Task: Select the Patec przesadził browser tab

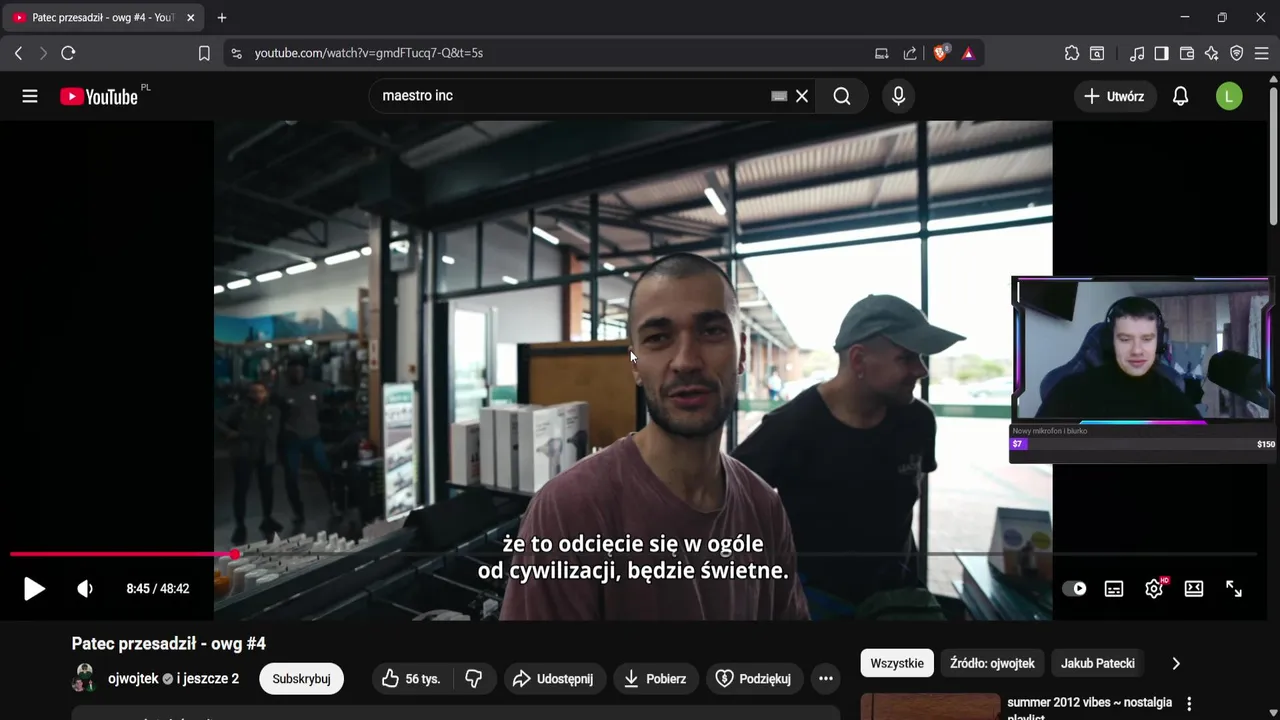Action: 104,17
